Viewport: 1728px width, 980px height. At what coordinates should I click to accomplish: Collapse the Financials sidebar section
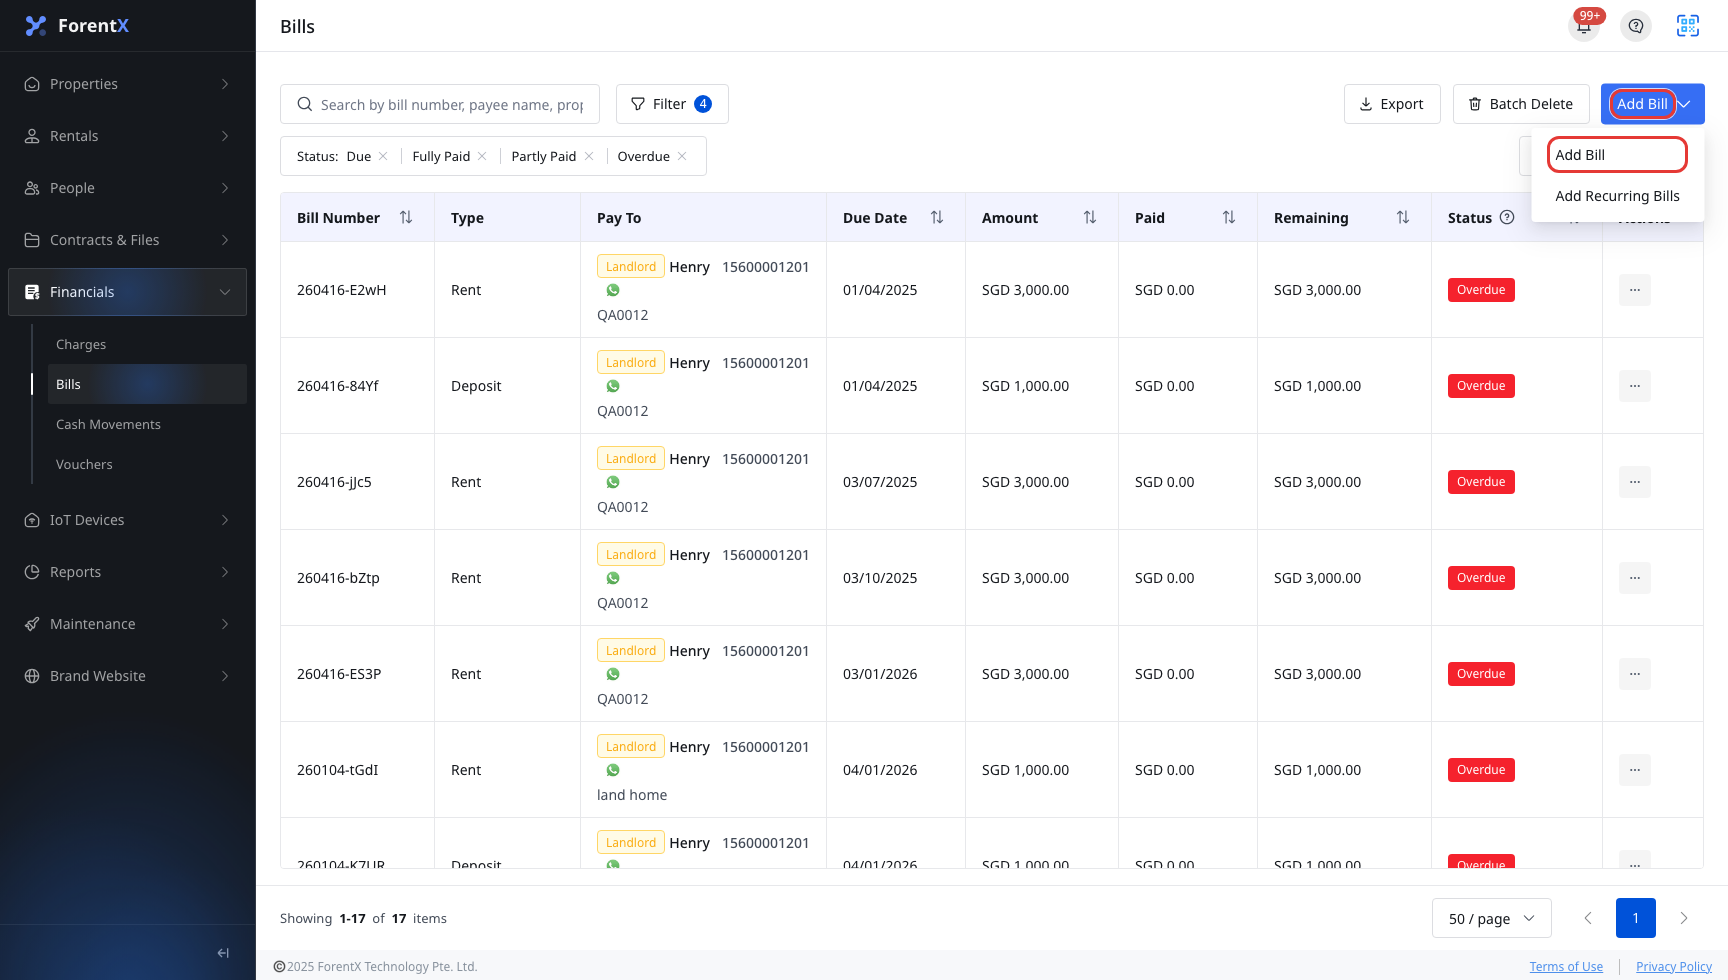point(128,292)
